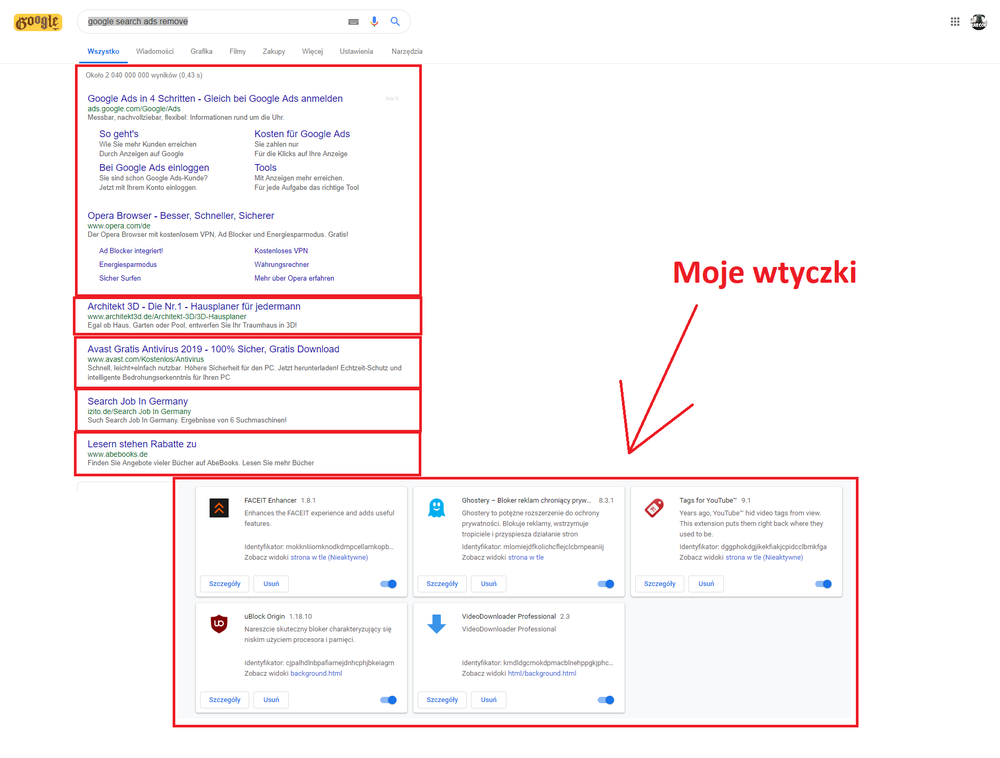Open the So geht's sitelink

119,134
